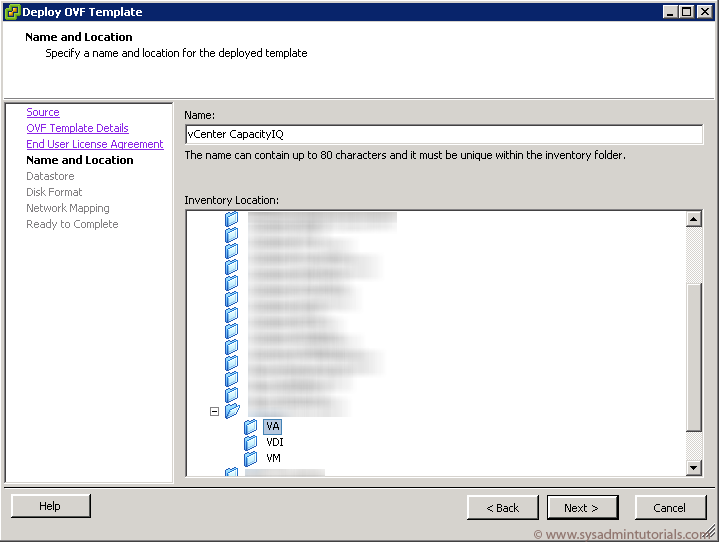Click the Help button
Viewport: 719px width, 542px height.
pos(50,506)
